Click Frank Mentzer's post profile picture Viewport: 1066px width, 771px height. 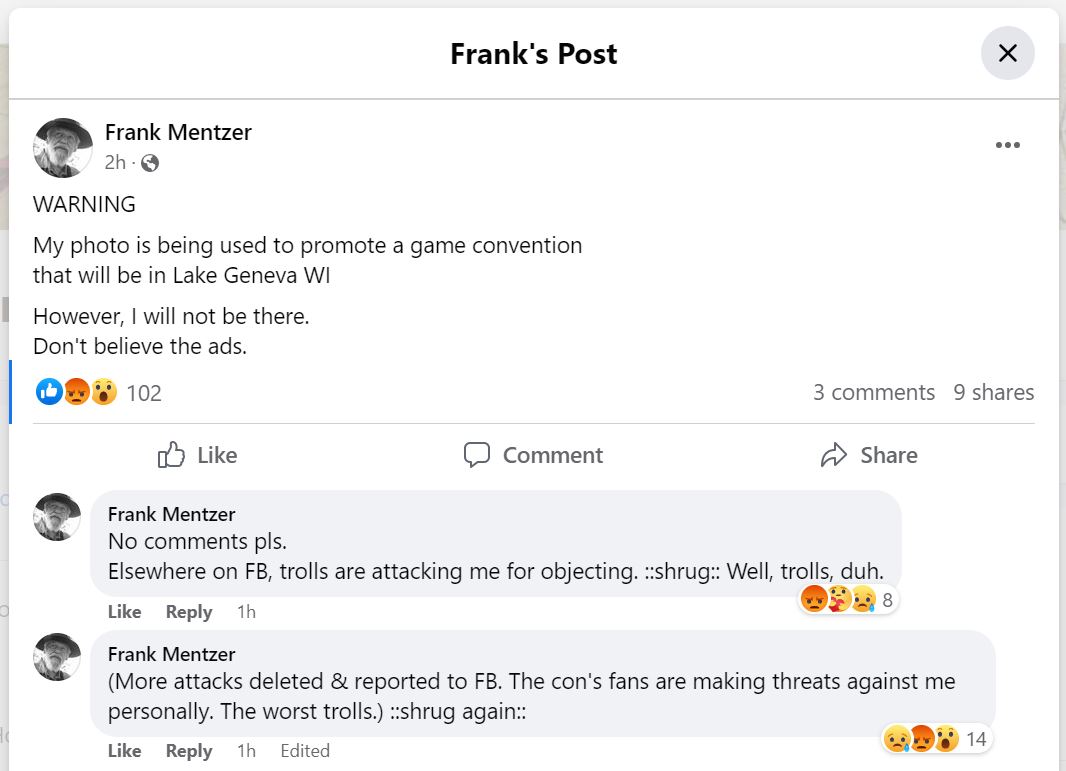coord(63,147)
